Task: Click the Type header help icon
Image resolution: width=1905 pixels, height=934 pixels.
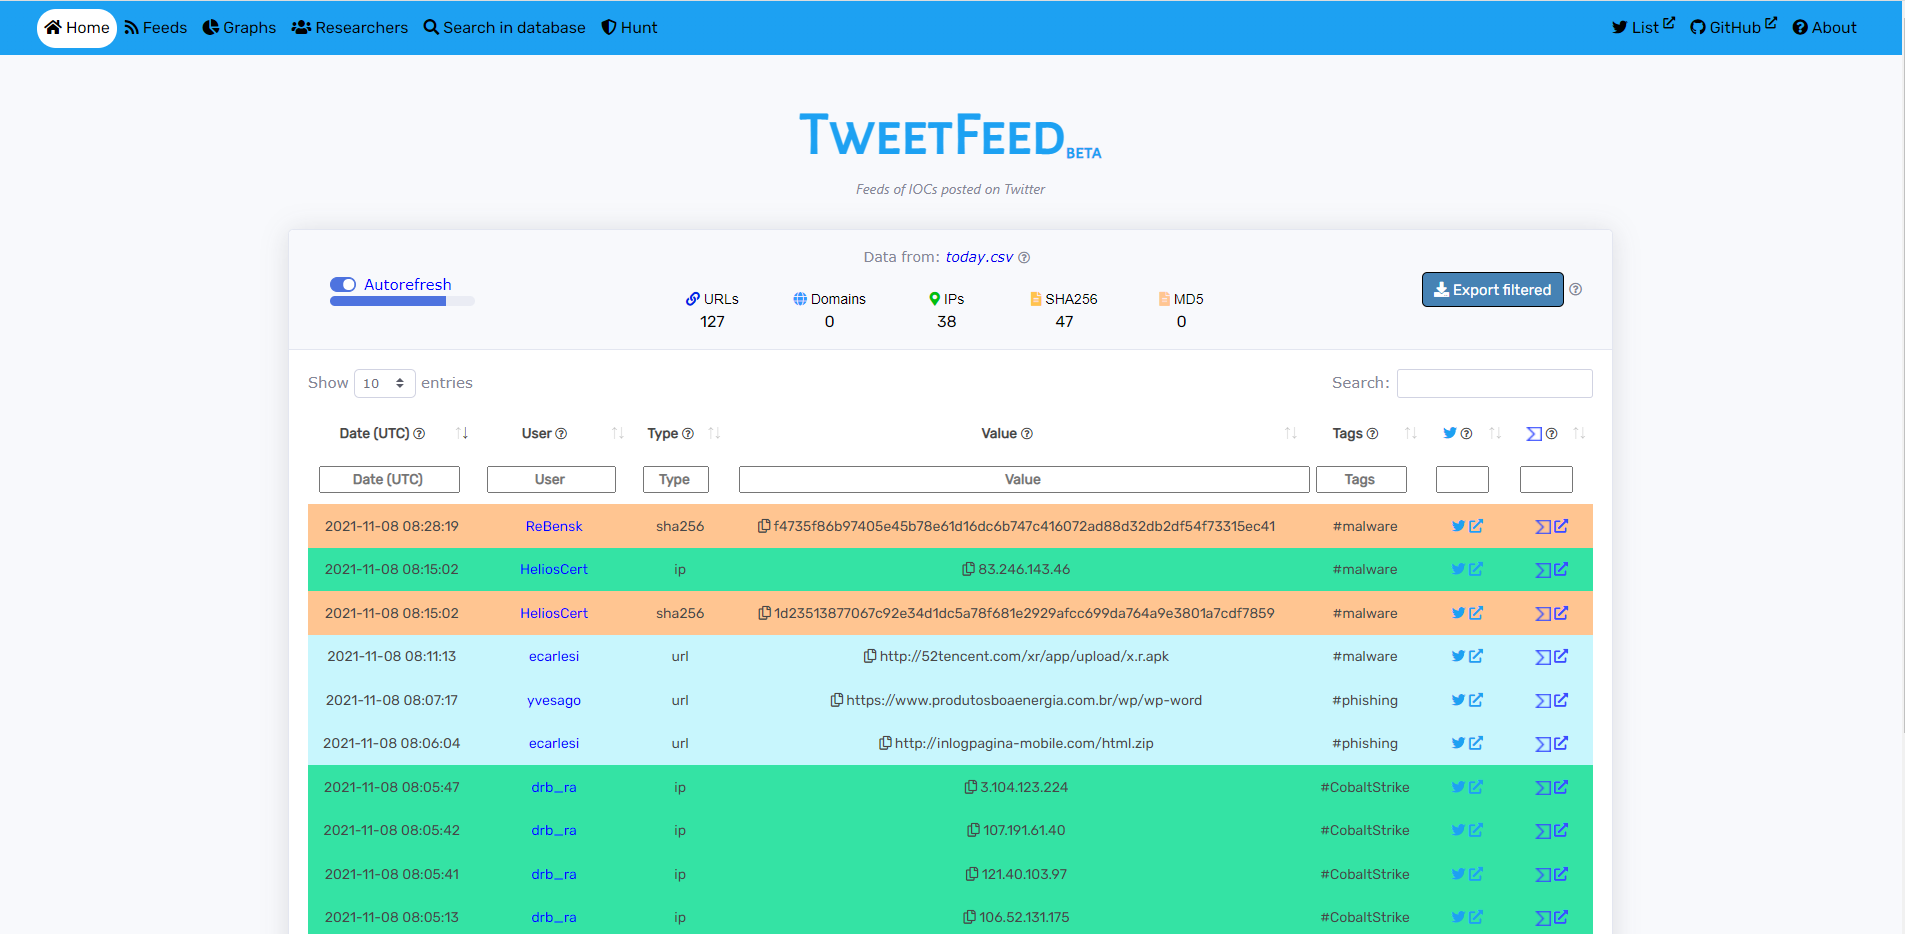Action: pos(688,434)
